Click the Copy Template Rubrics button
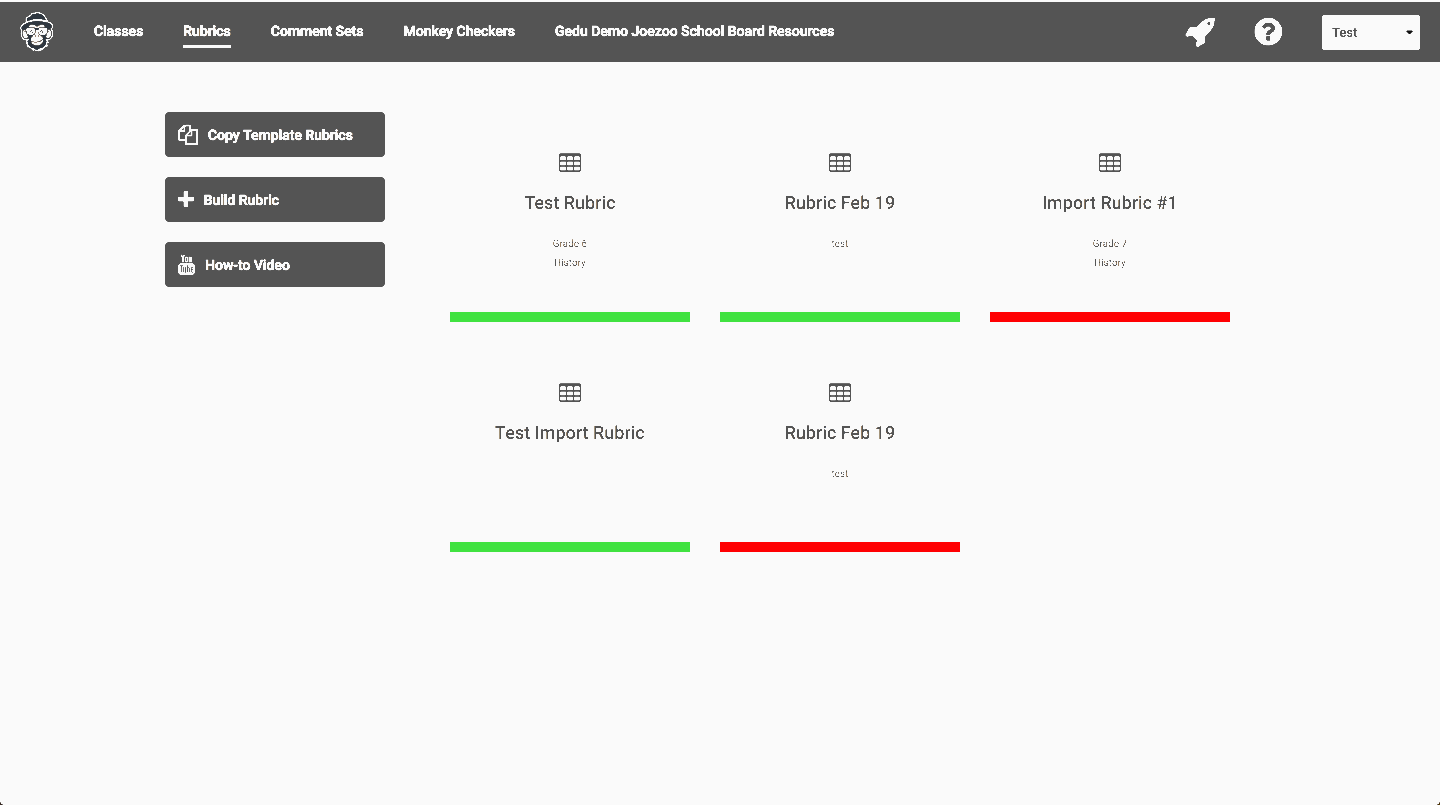Image resolution: width=1440 pixels, height=805 pixels. (x=275, y=135)
